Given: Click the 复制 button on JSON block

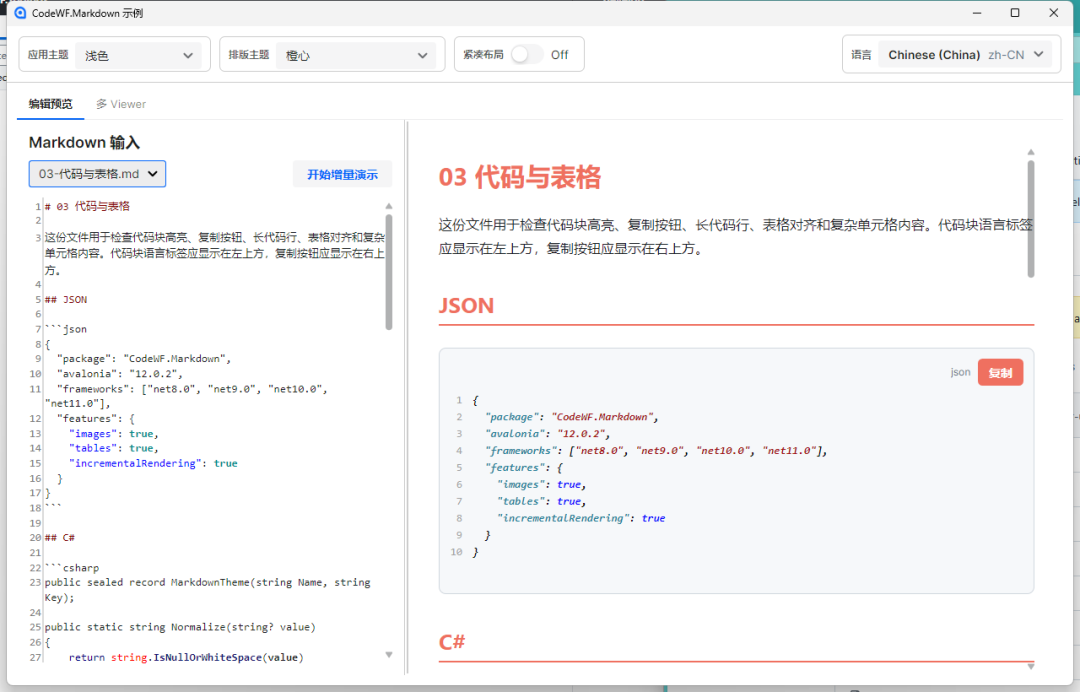Looking at the screenshot, I should pyautogui.click(x=1000, y=373).
